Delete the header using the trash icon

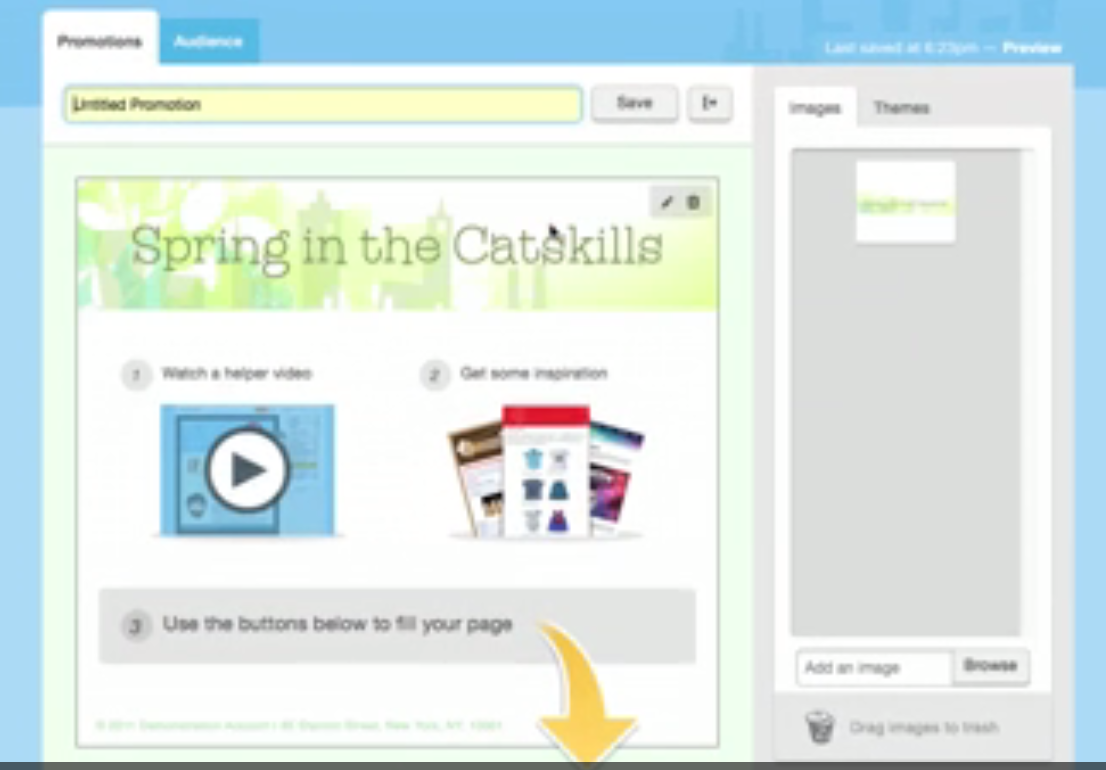693,203
